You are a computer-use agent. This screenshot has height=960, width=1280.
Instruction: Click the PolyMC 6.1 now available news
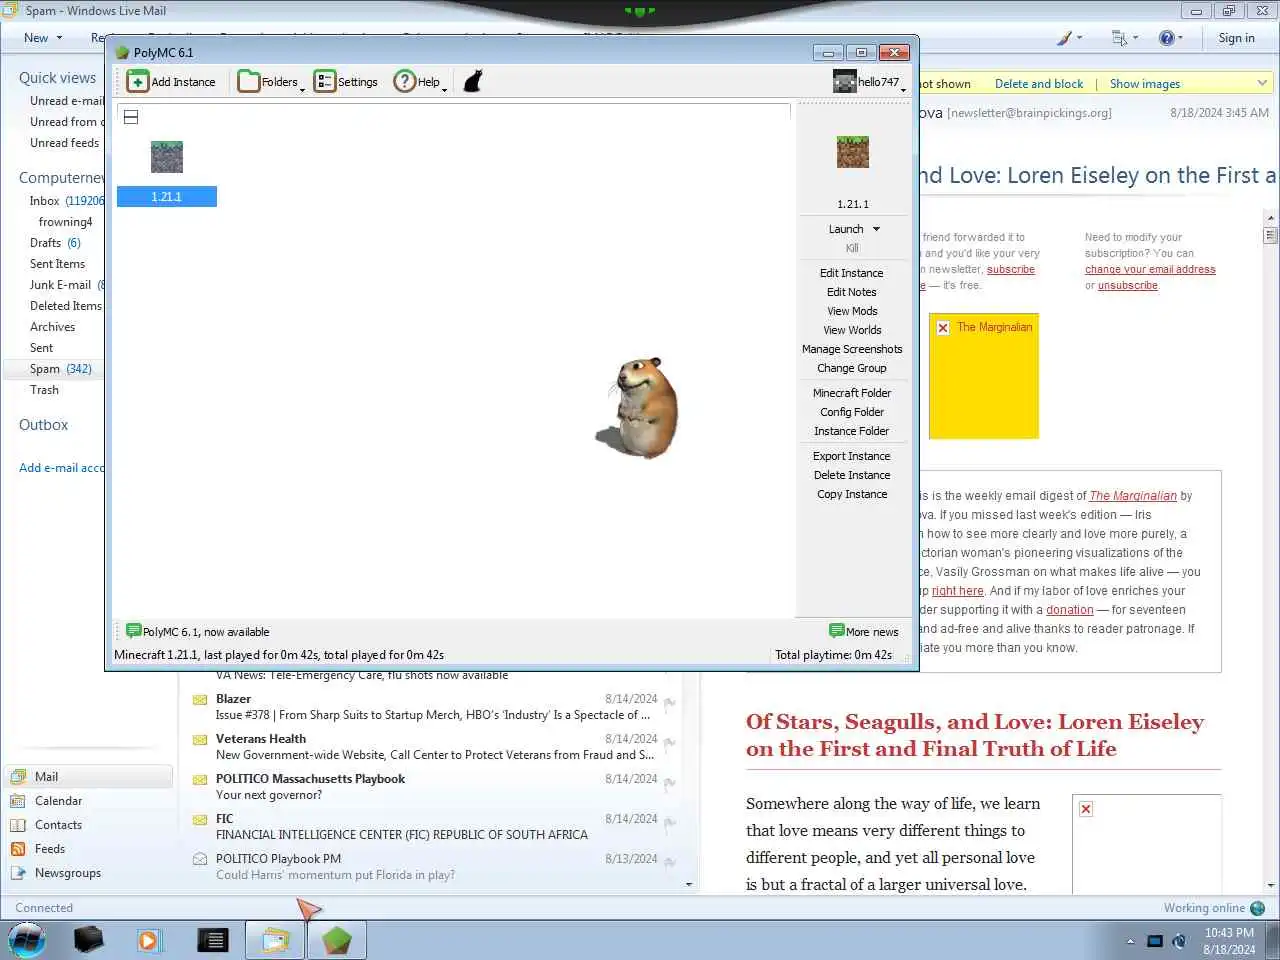click(198, 632)
